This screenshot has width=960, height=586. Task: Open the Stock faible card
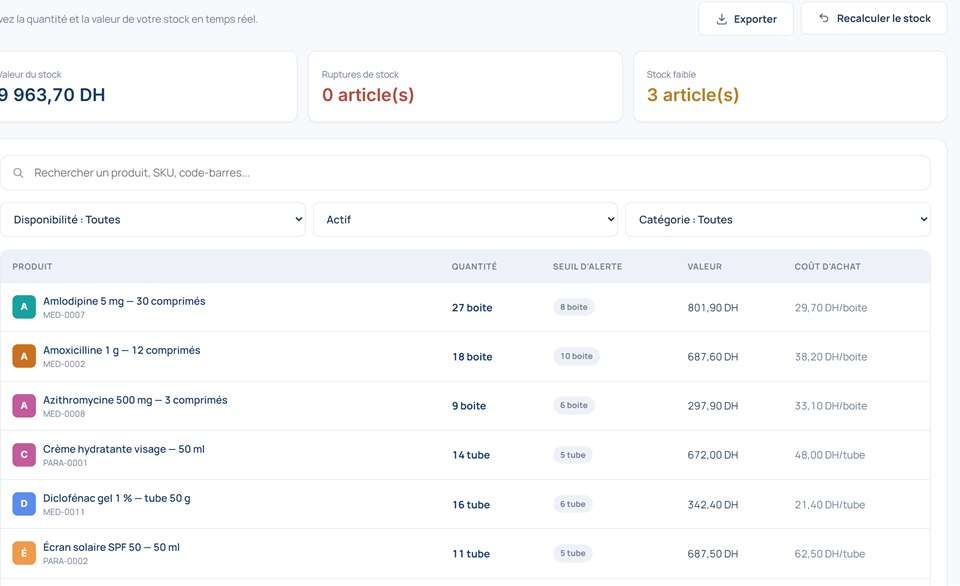[790, 86]
